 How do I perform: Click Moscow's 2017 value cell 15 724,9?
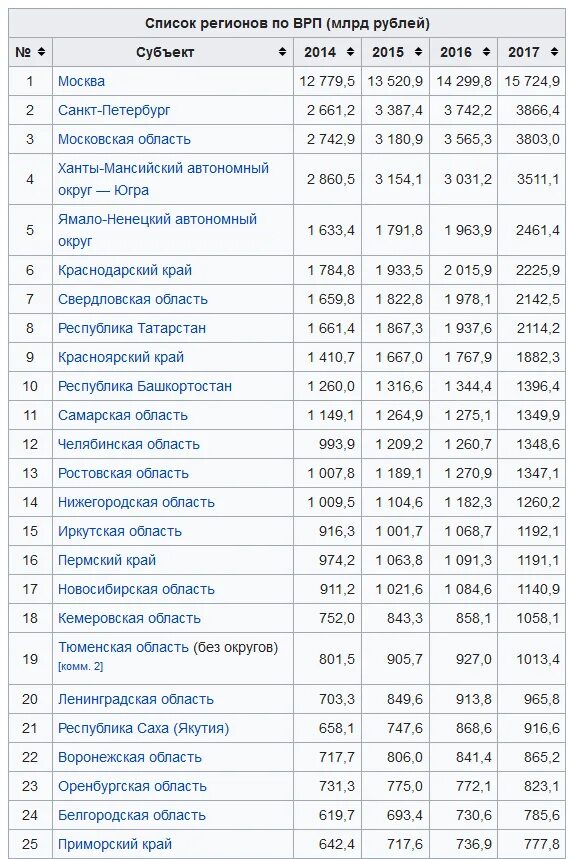coord(531,81)
